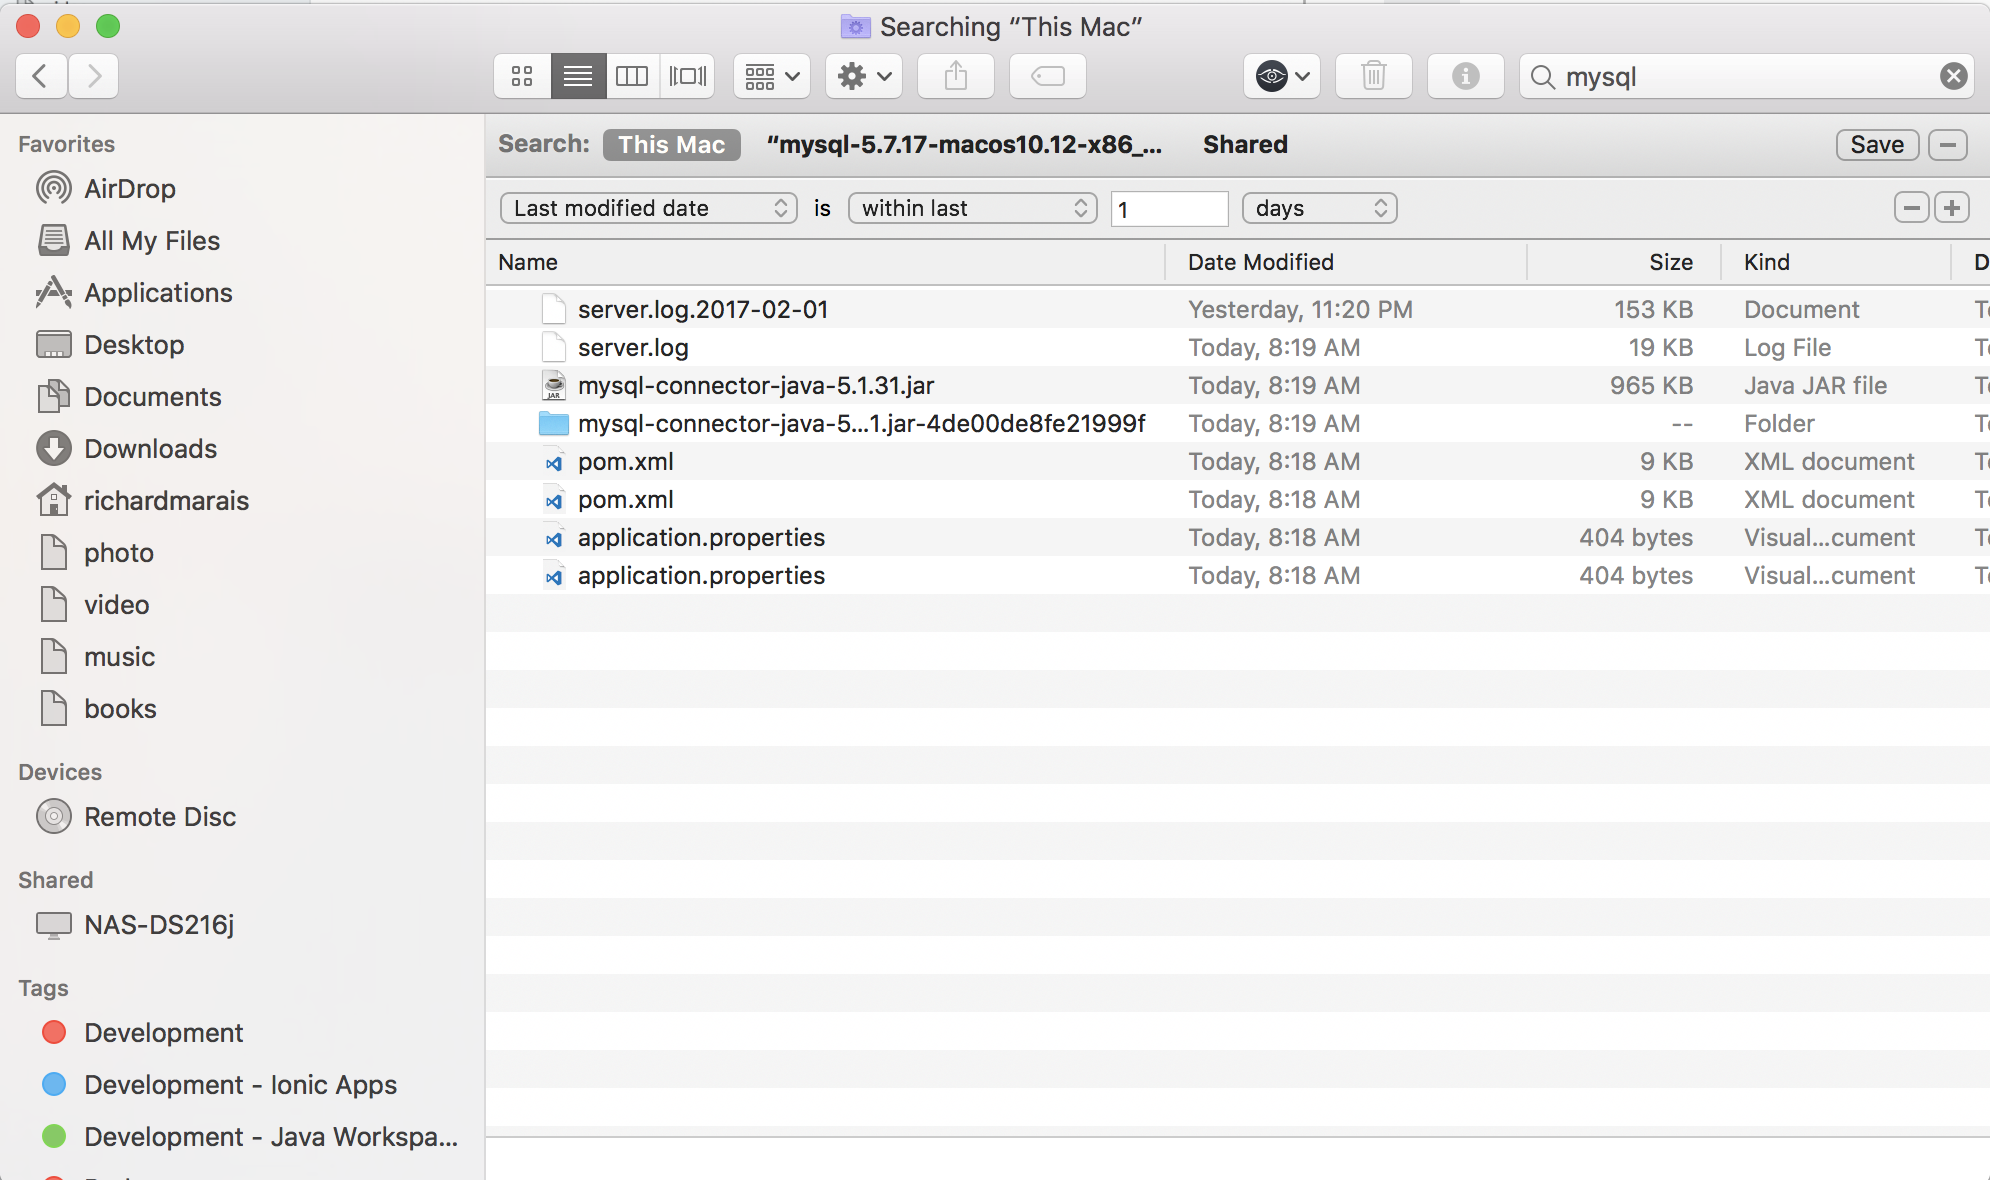1990x1180 pixels.
Task: Clear the mysql search text
Action: pos(1953,76)
